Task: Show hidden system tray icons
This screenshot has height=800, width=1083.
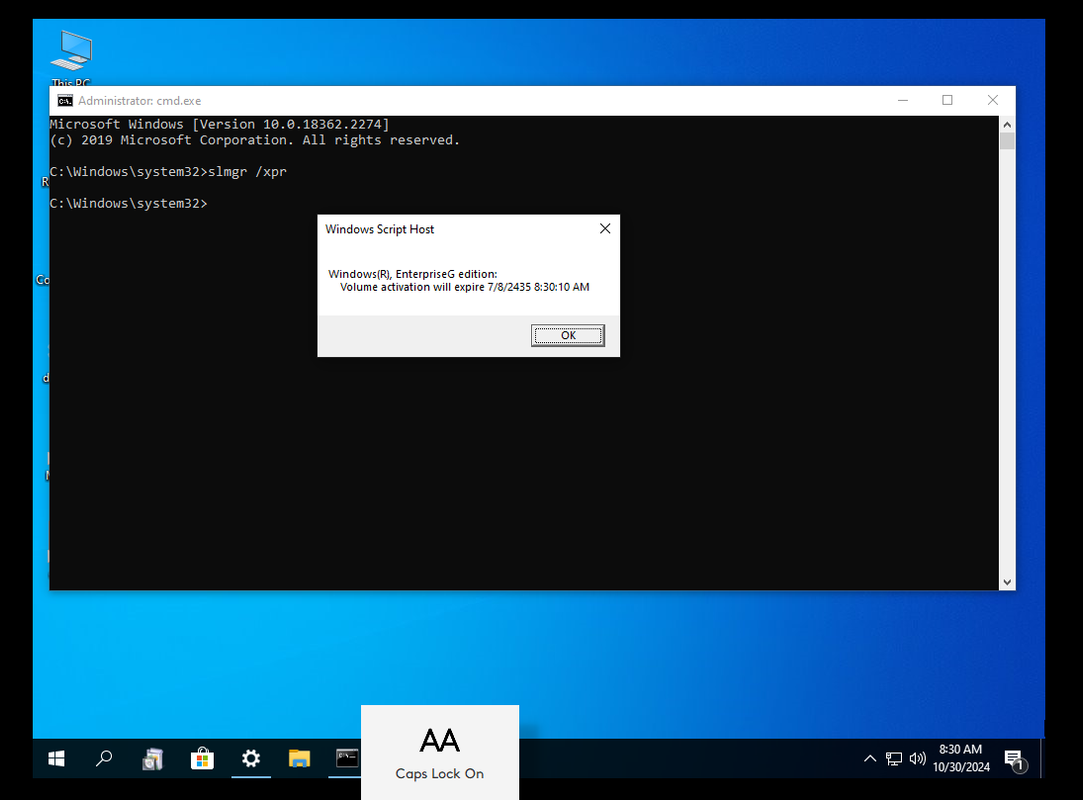Action: click(870, 759)
